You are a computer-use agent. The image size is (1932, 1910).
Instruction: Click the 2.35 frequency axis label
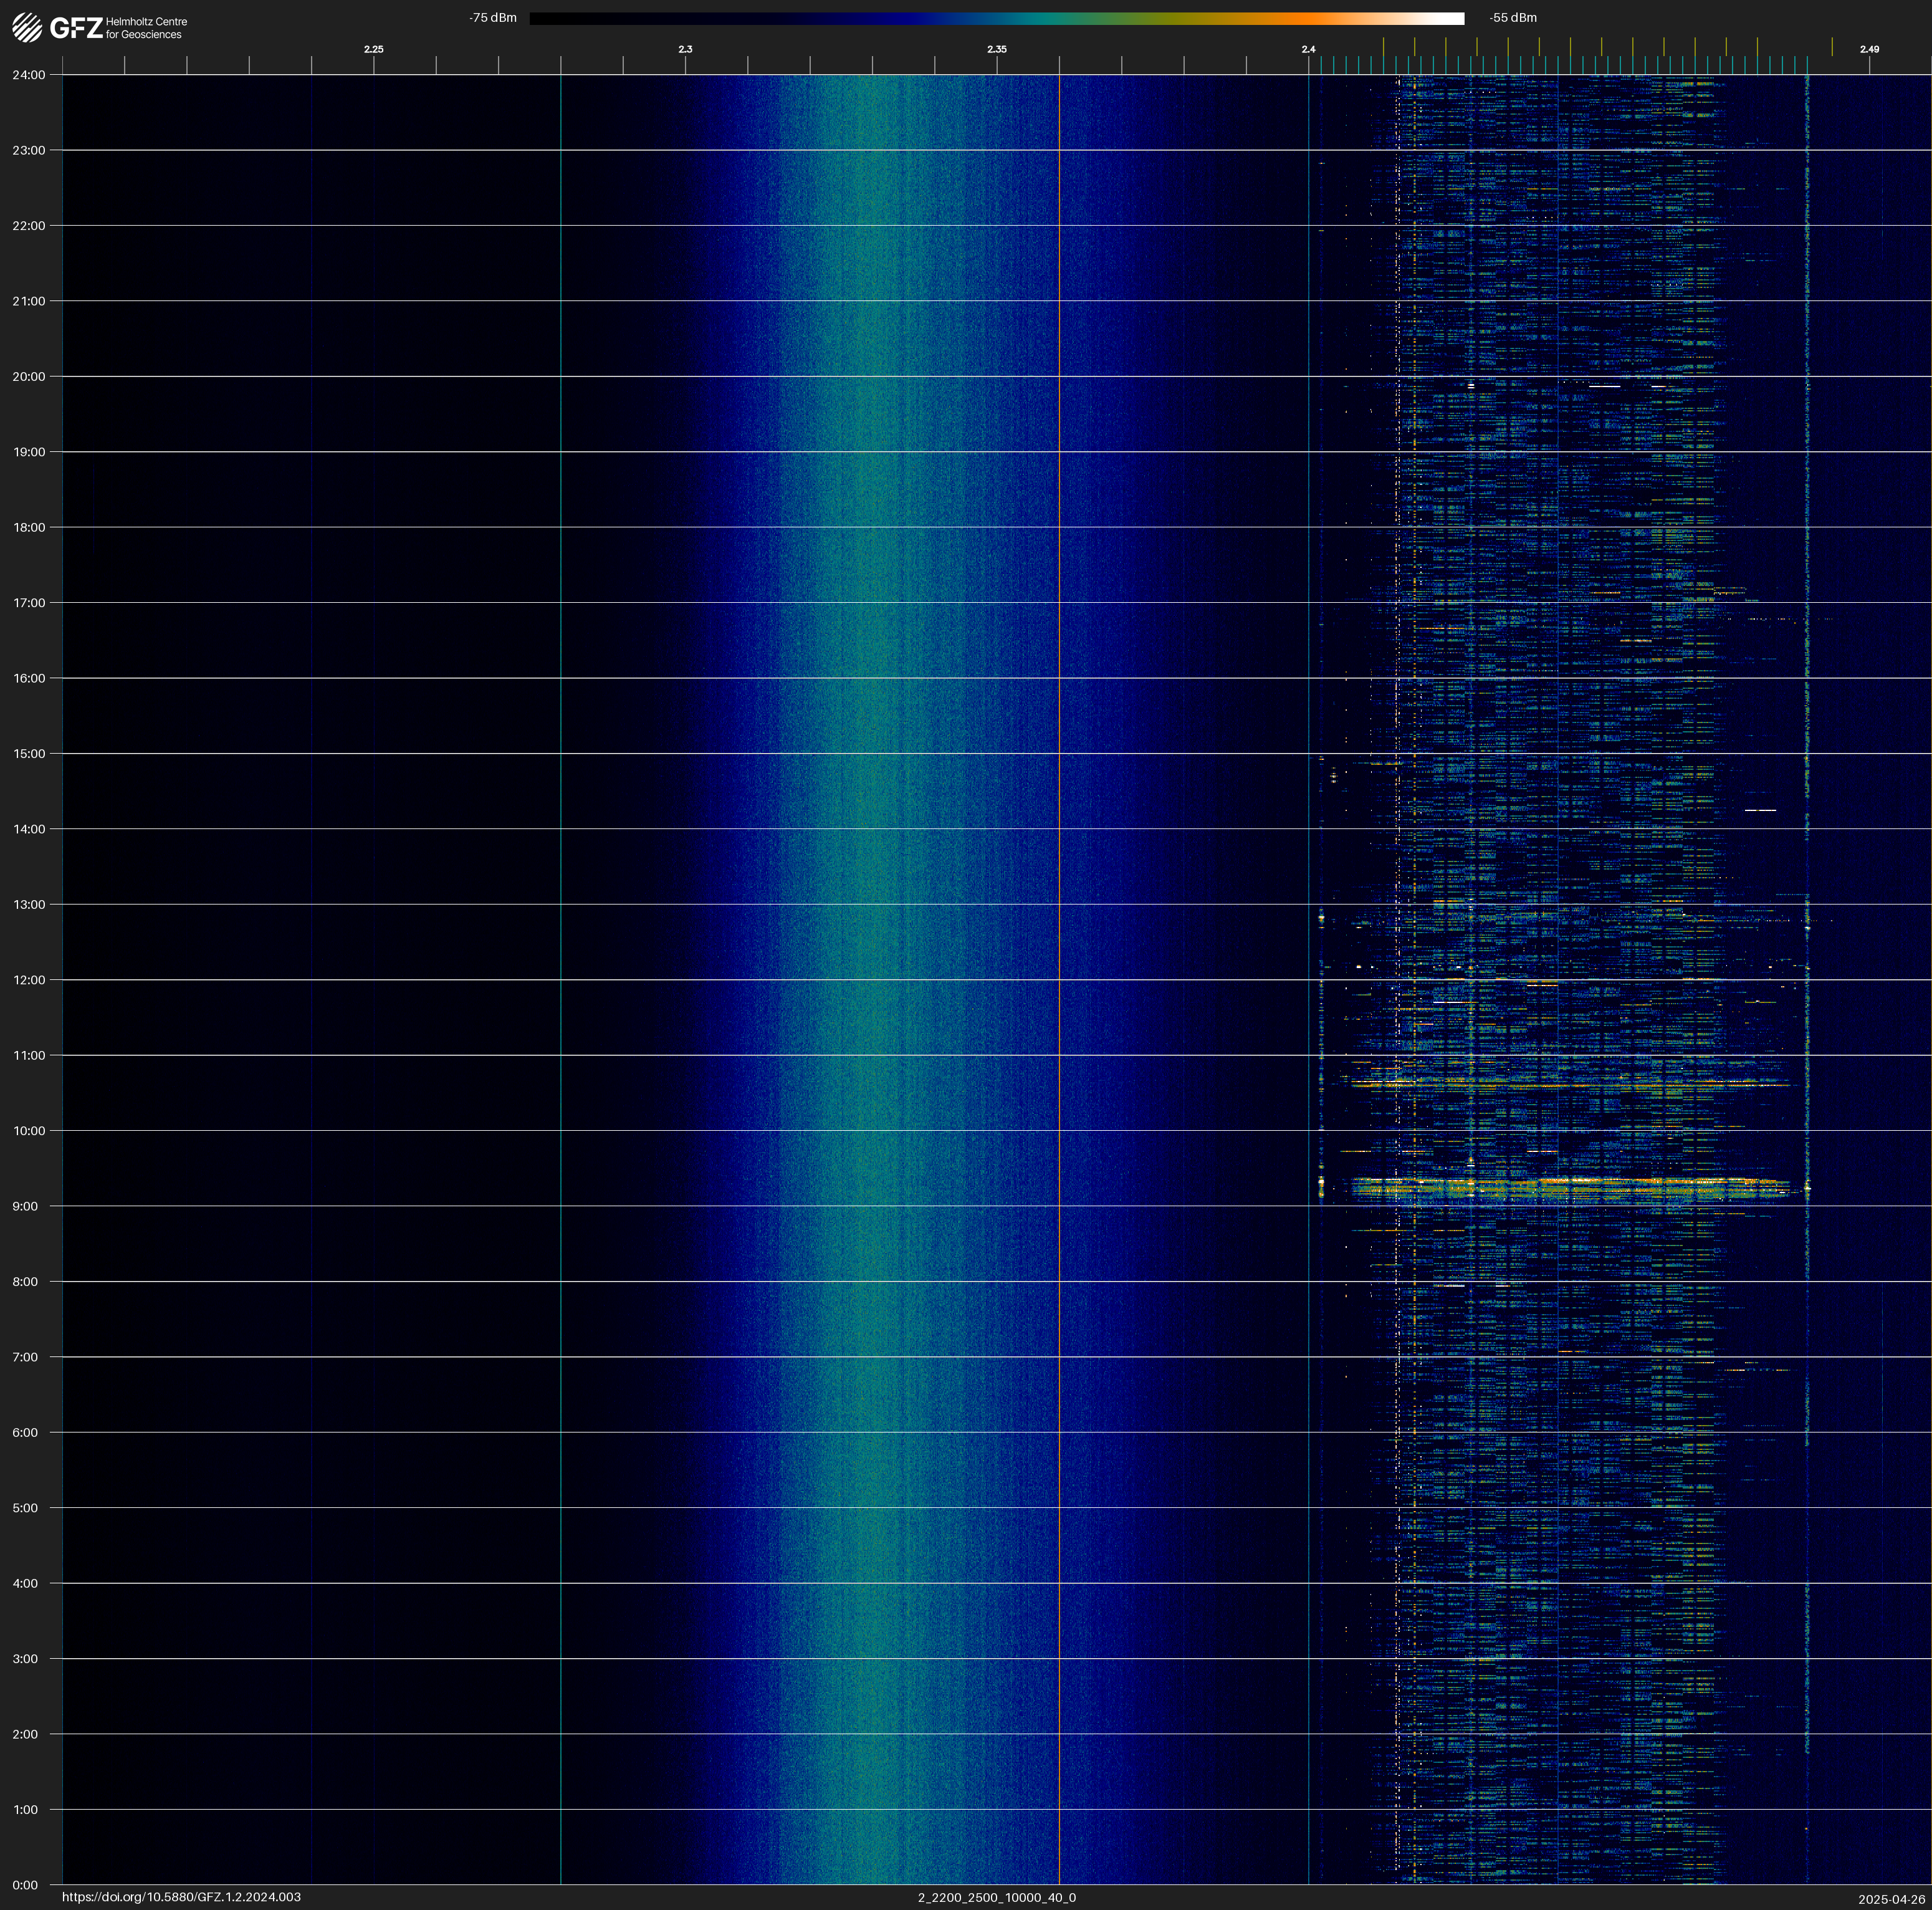[x=996, y=49]
